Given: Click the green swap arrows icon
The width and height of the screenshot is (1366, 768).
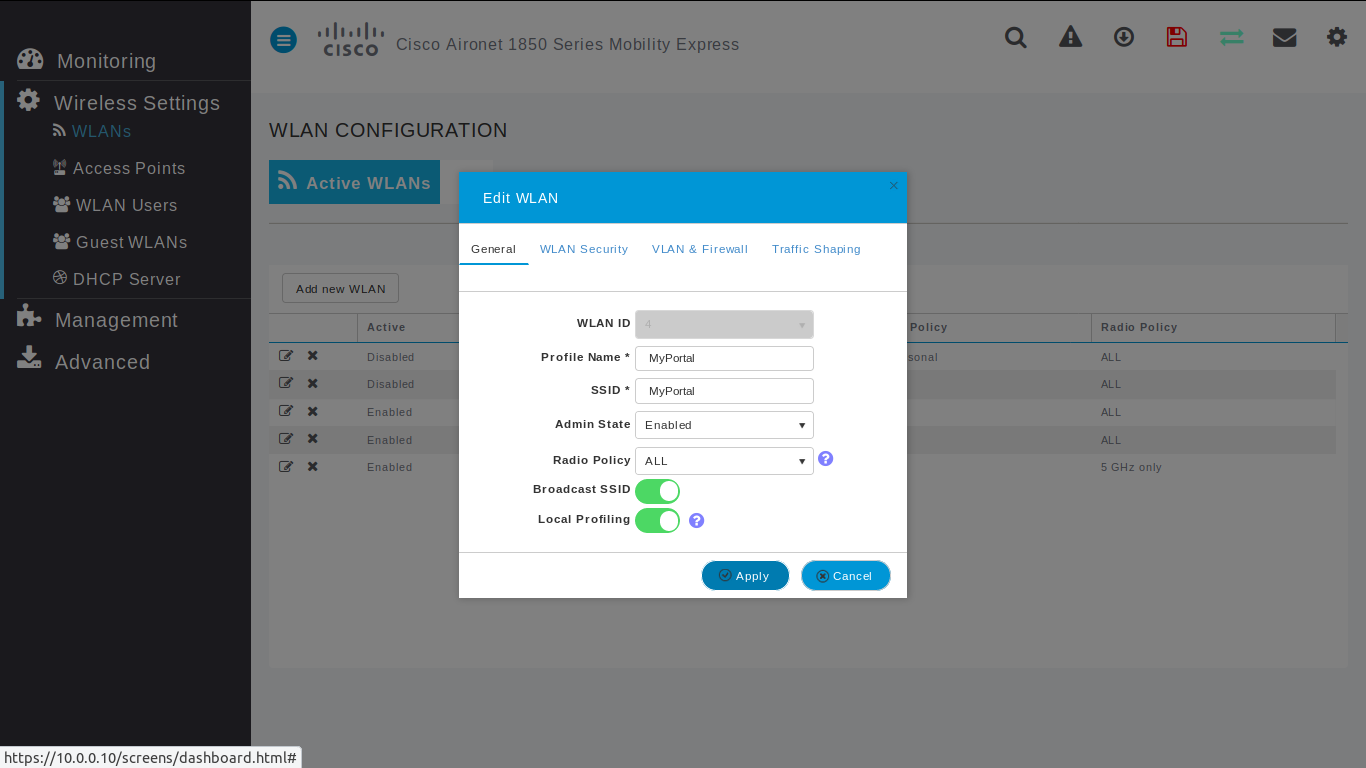Looking at the screenshot, I should click(1231, 38).
